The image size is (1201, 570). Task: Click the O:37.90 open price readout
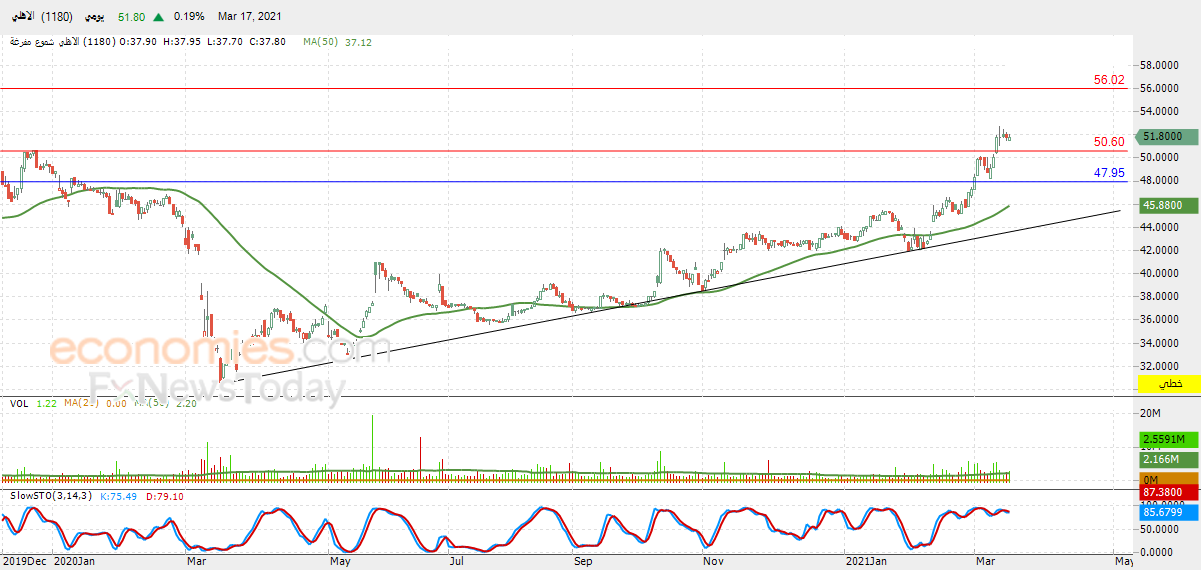[x=139, y=42]
